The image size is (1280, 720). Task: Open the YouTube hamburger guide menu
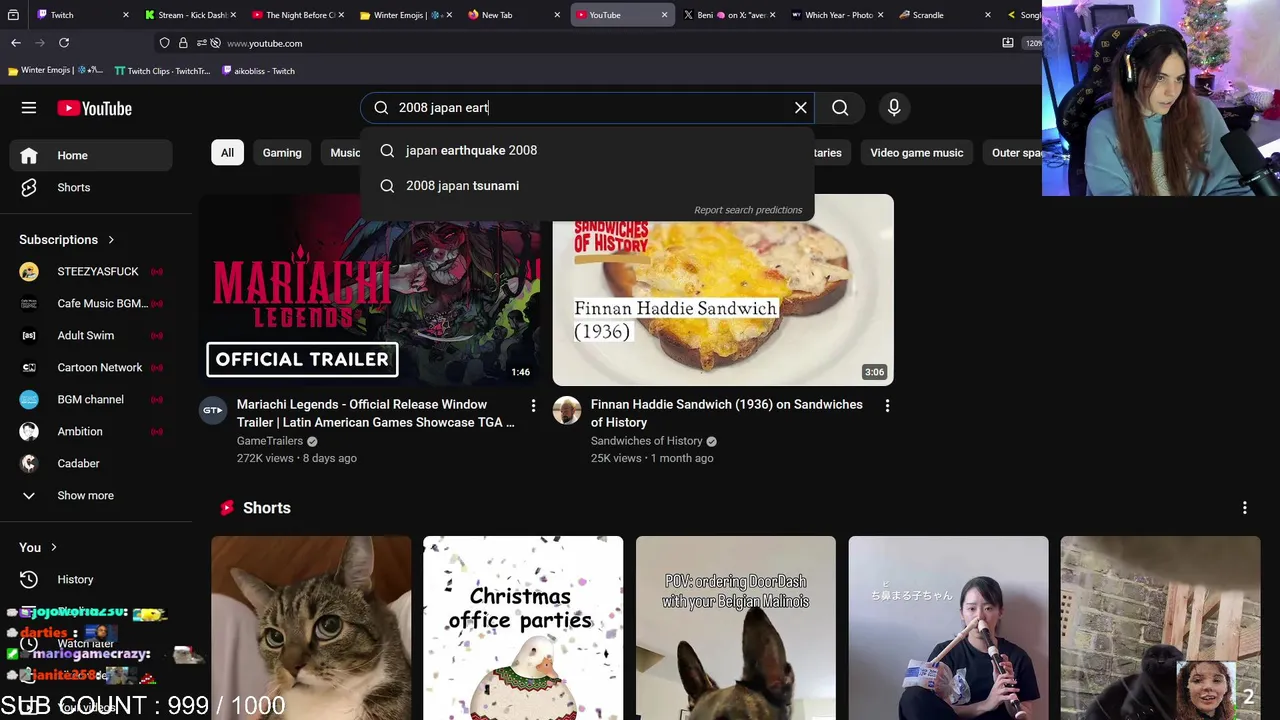(x=29, y=108)
